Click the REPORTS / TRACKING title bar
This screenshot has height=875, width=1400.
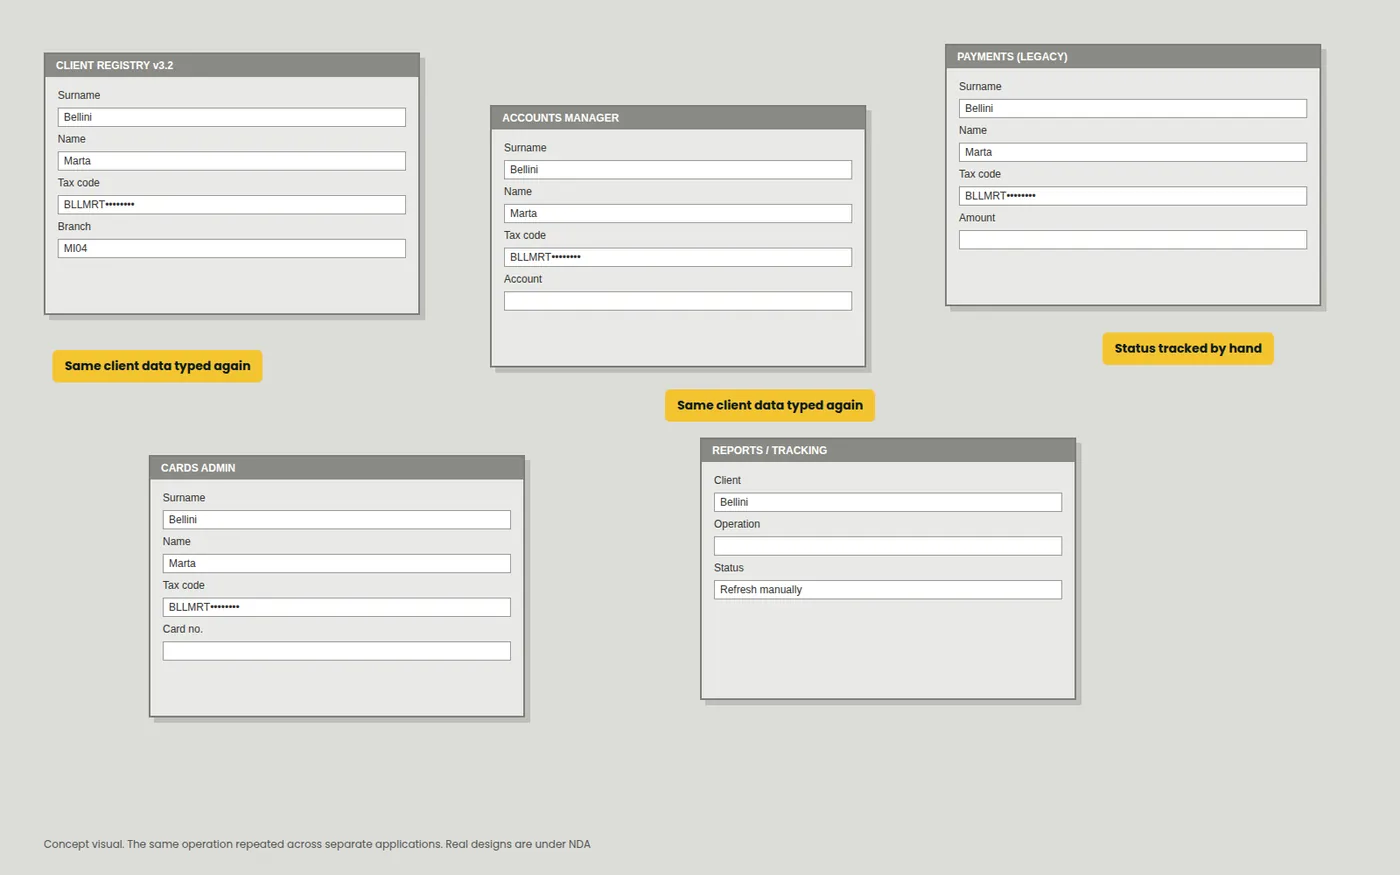(x=888, y=451)
